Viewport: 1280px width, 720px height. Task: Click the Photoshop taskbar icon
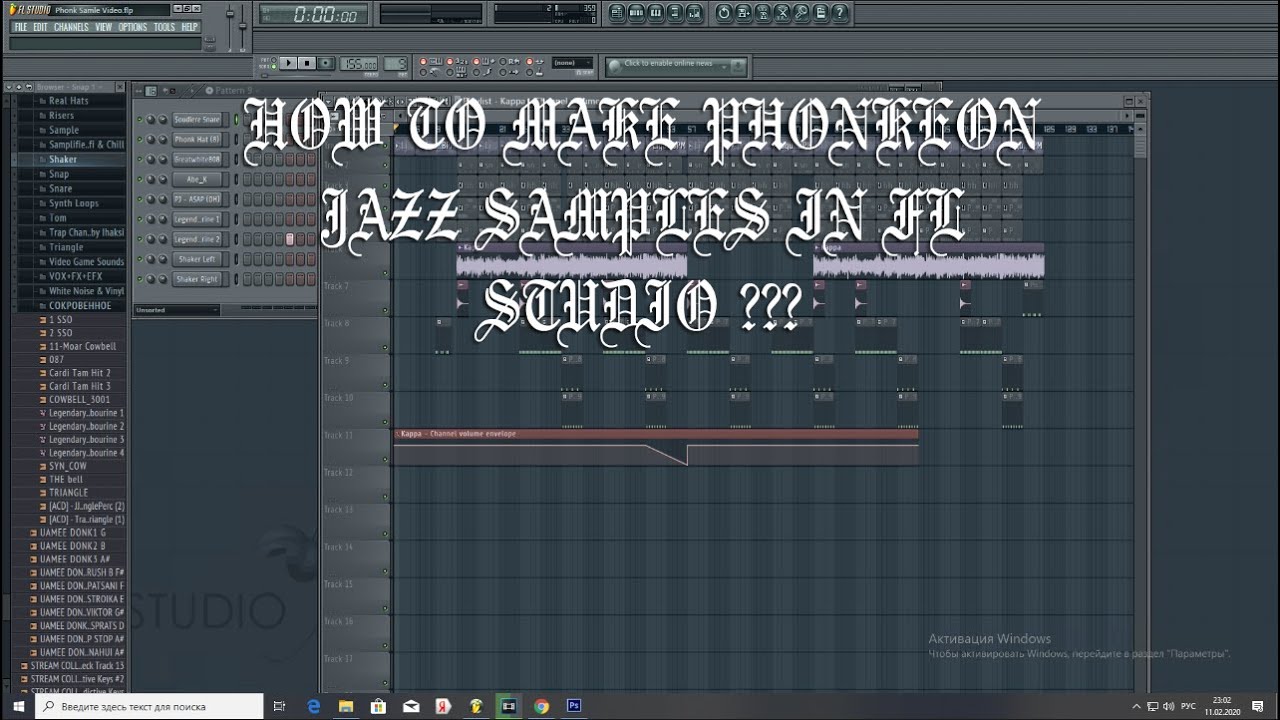tap(574, 706)
